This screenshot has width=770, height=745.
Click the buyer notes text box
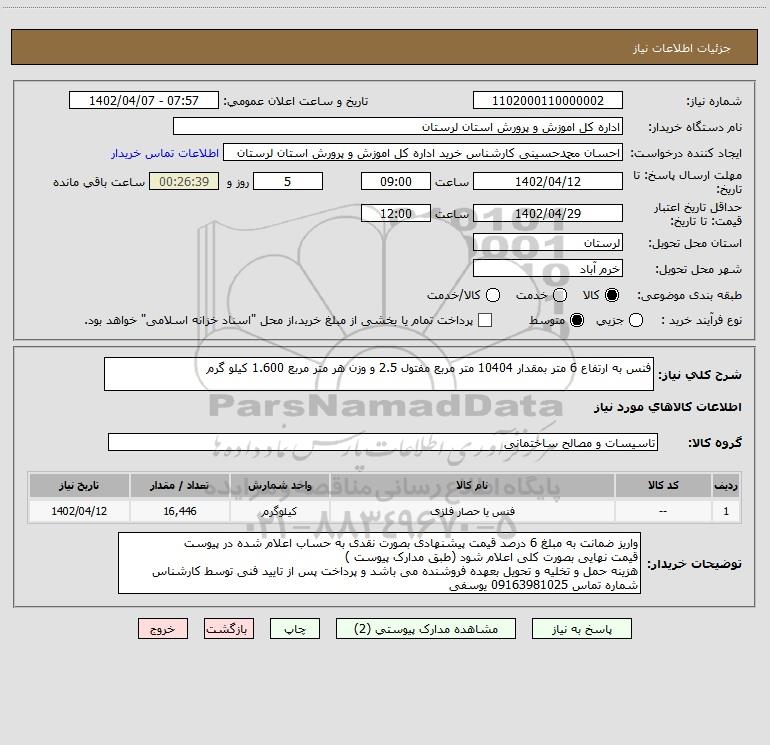pos(379,563)
